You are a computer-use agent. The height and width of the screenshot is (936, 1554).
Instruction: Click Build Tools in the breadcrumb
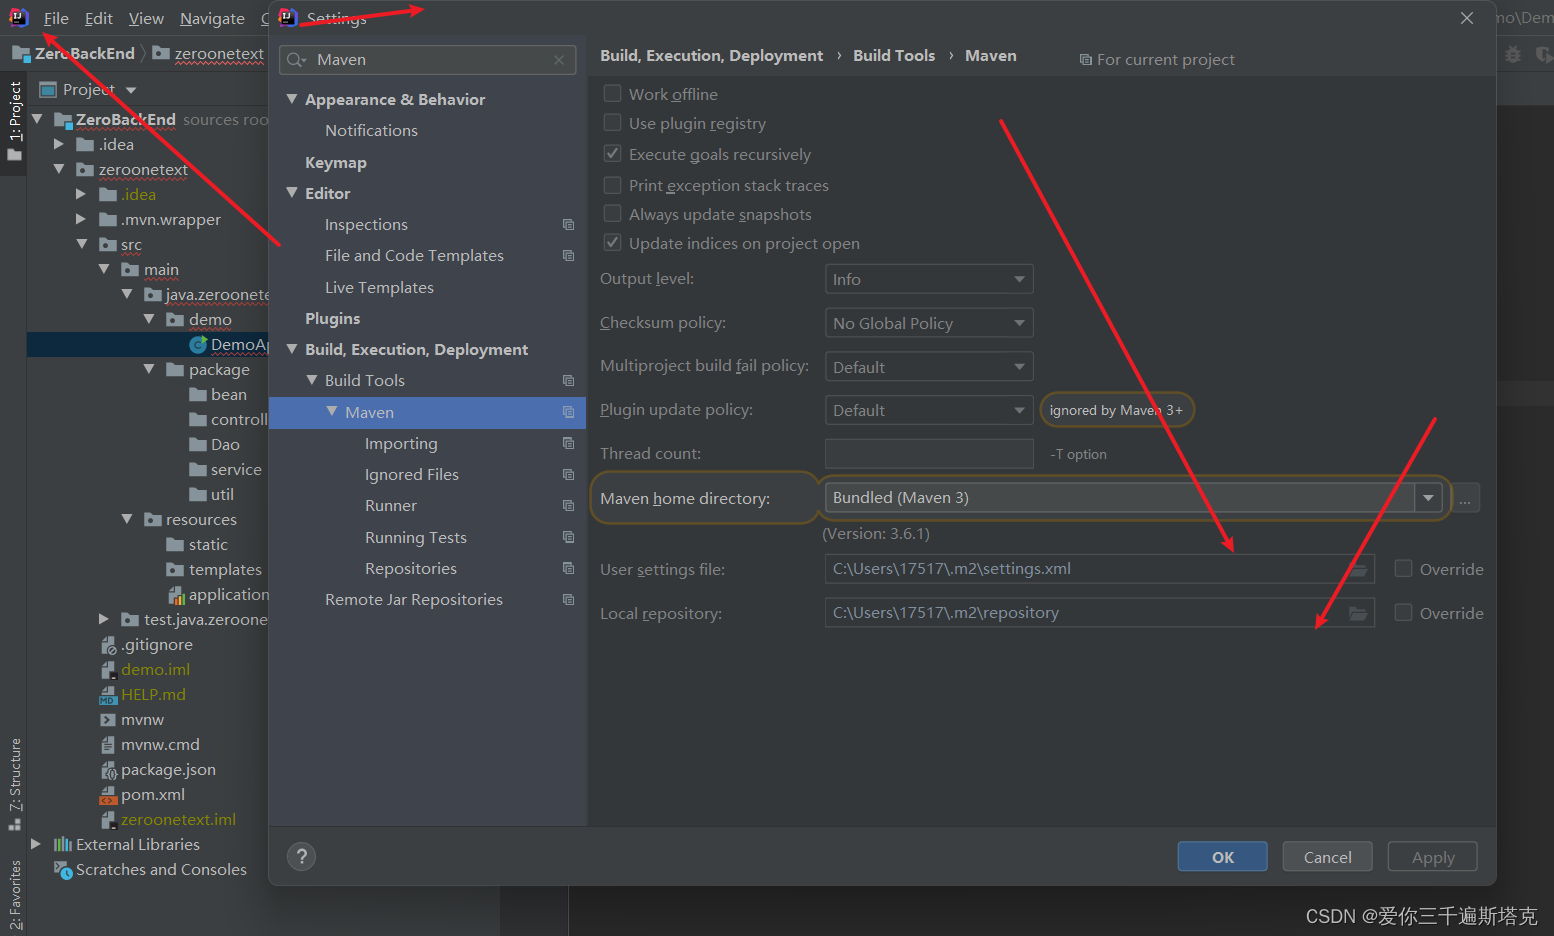coord(894,56)
